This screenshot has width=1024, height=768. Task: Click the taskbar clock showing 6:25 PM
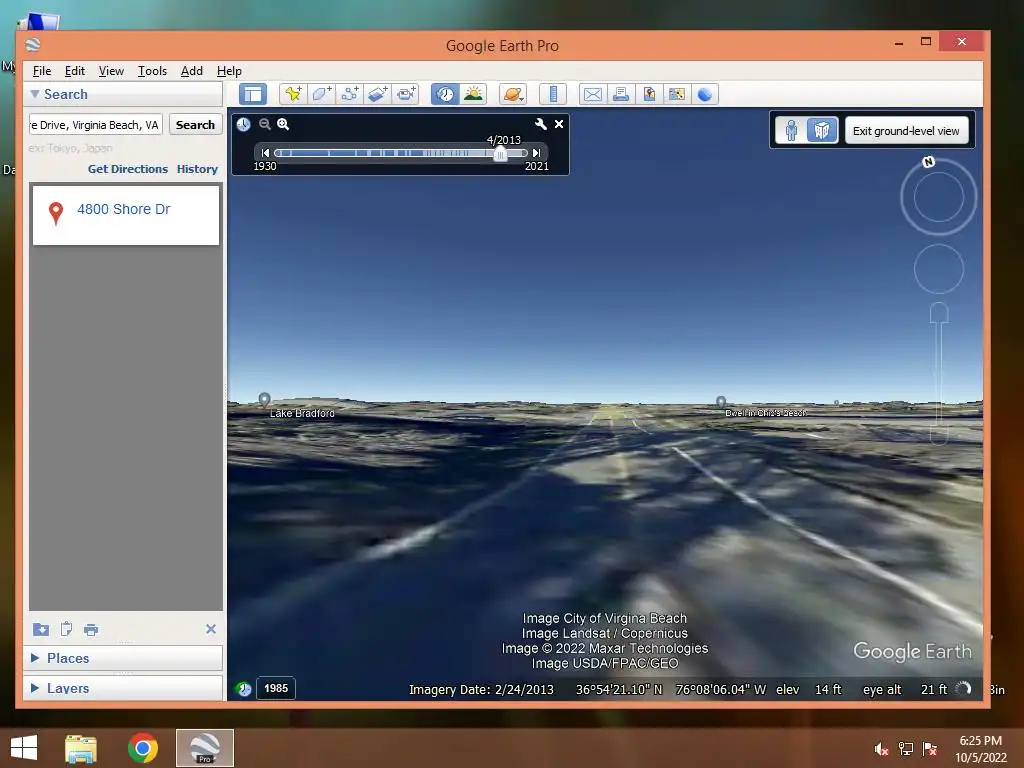(980, 749)
